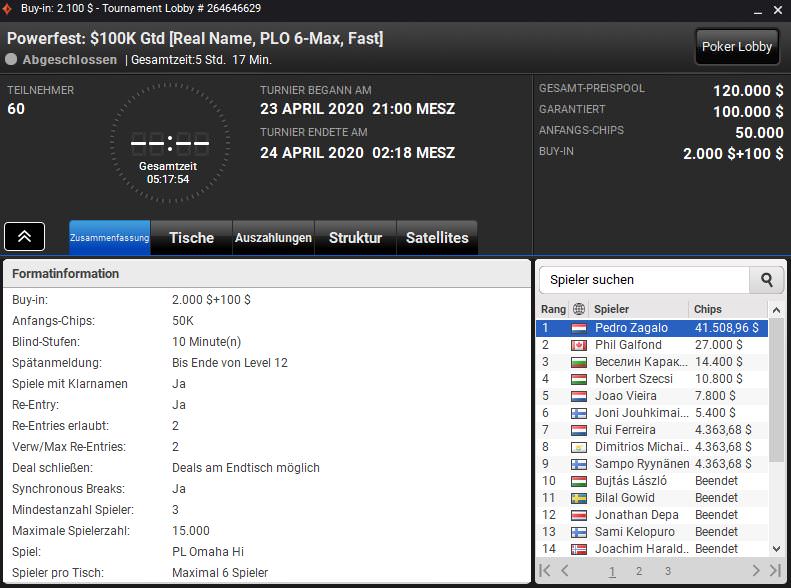
Task: Click the globe country column icon
Action: pos(578,310)
